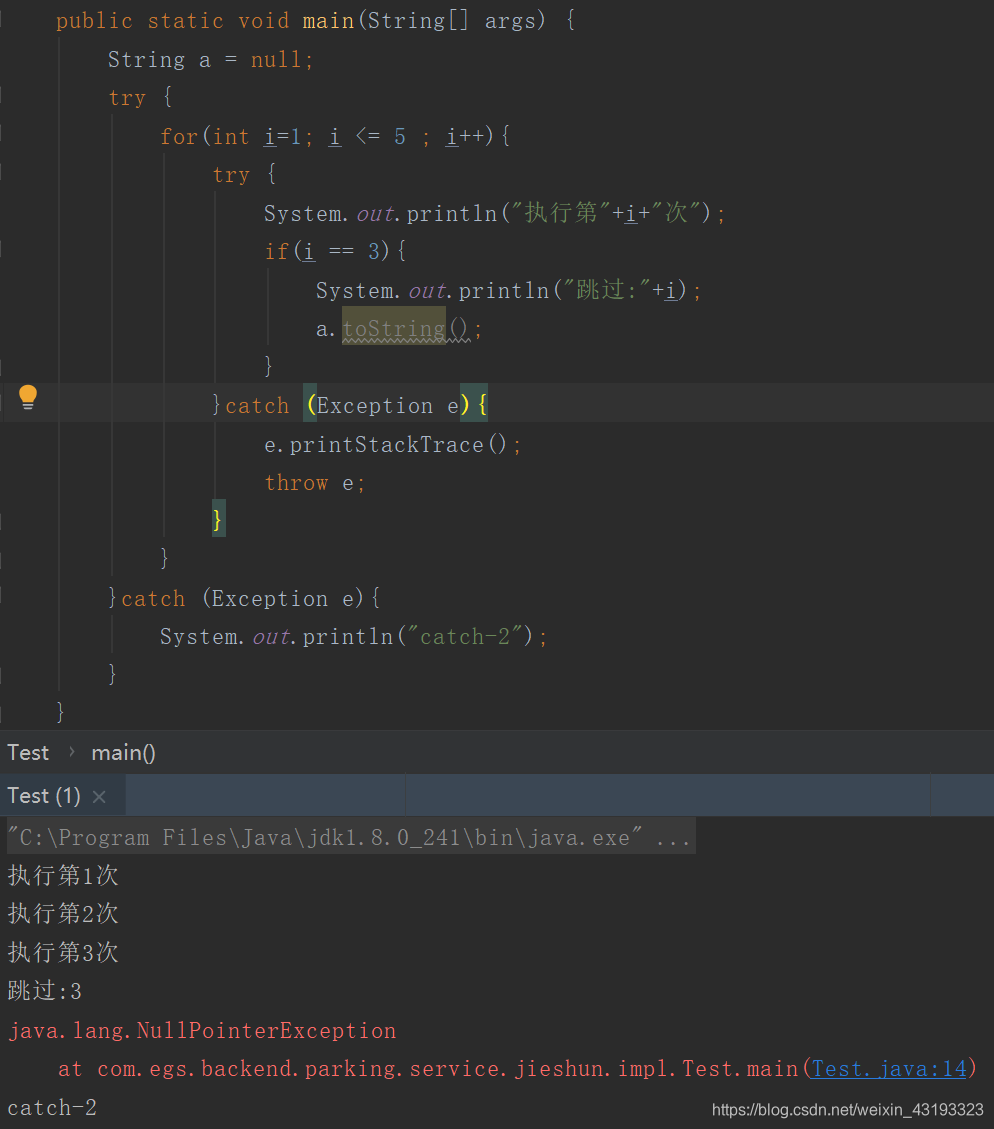Click the println "执行第" statement
This screenshot has width=994, height=1129.
(x=494, y=213)
